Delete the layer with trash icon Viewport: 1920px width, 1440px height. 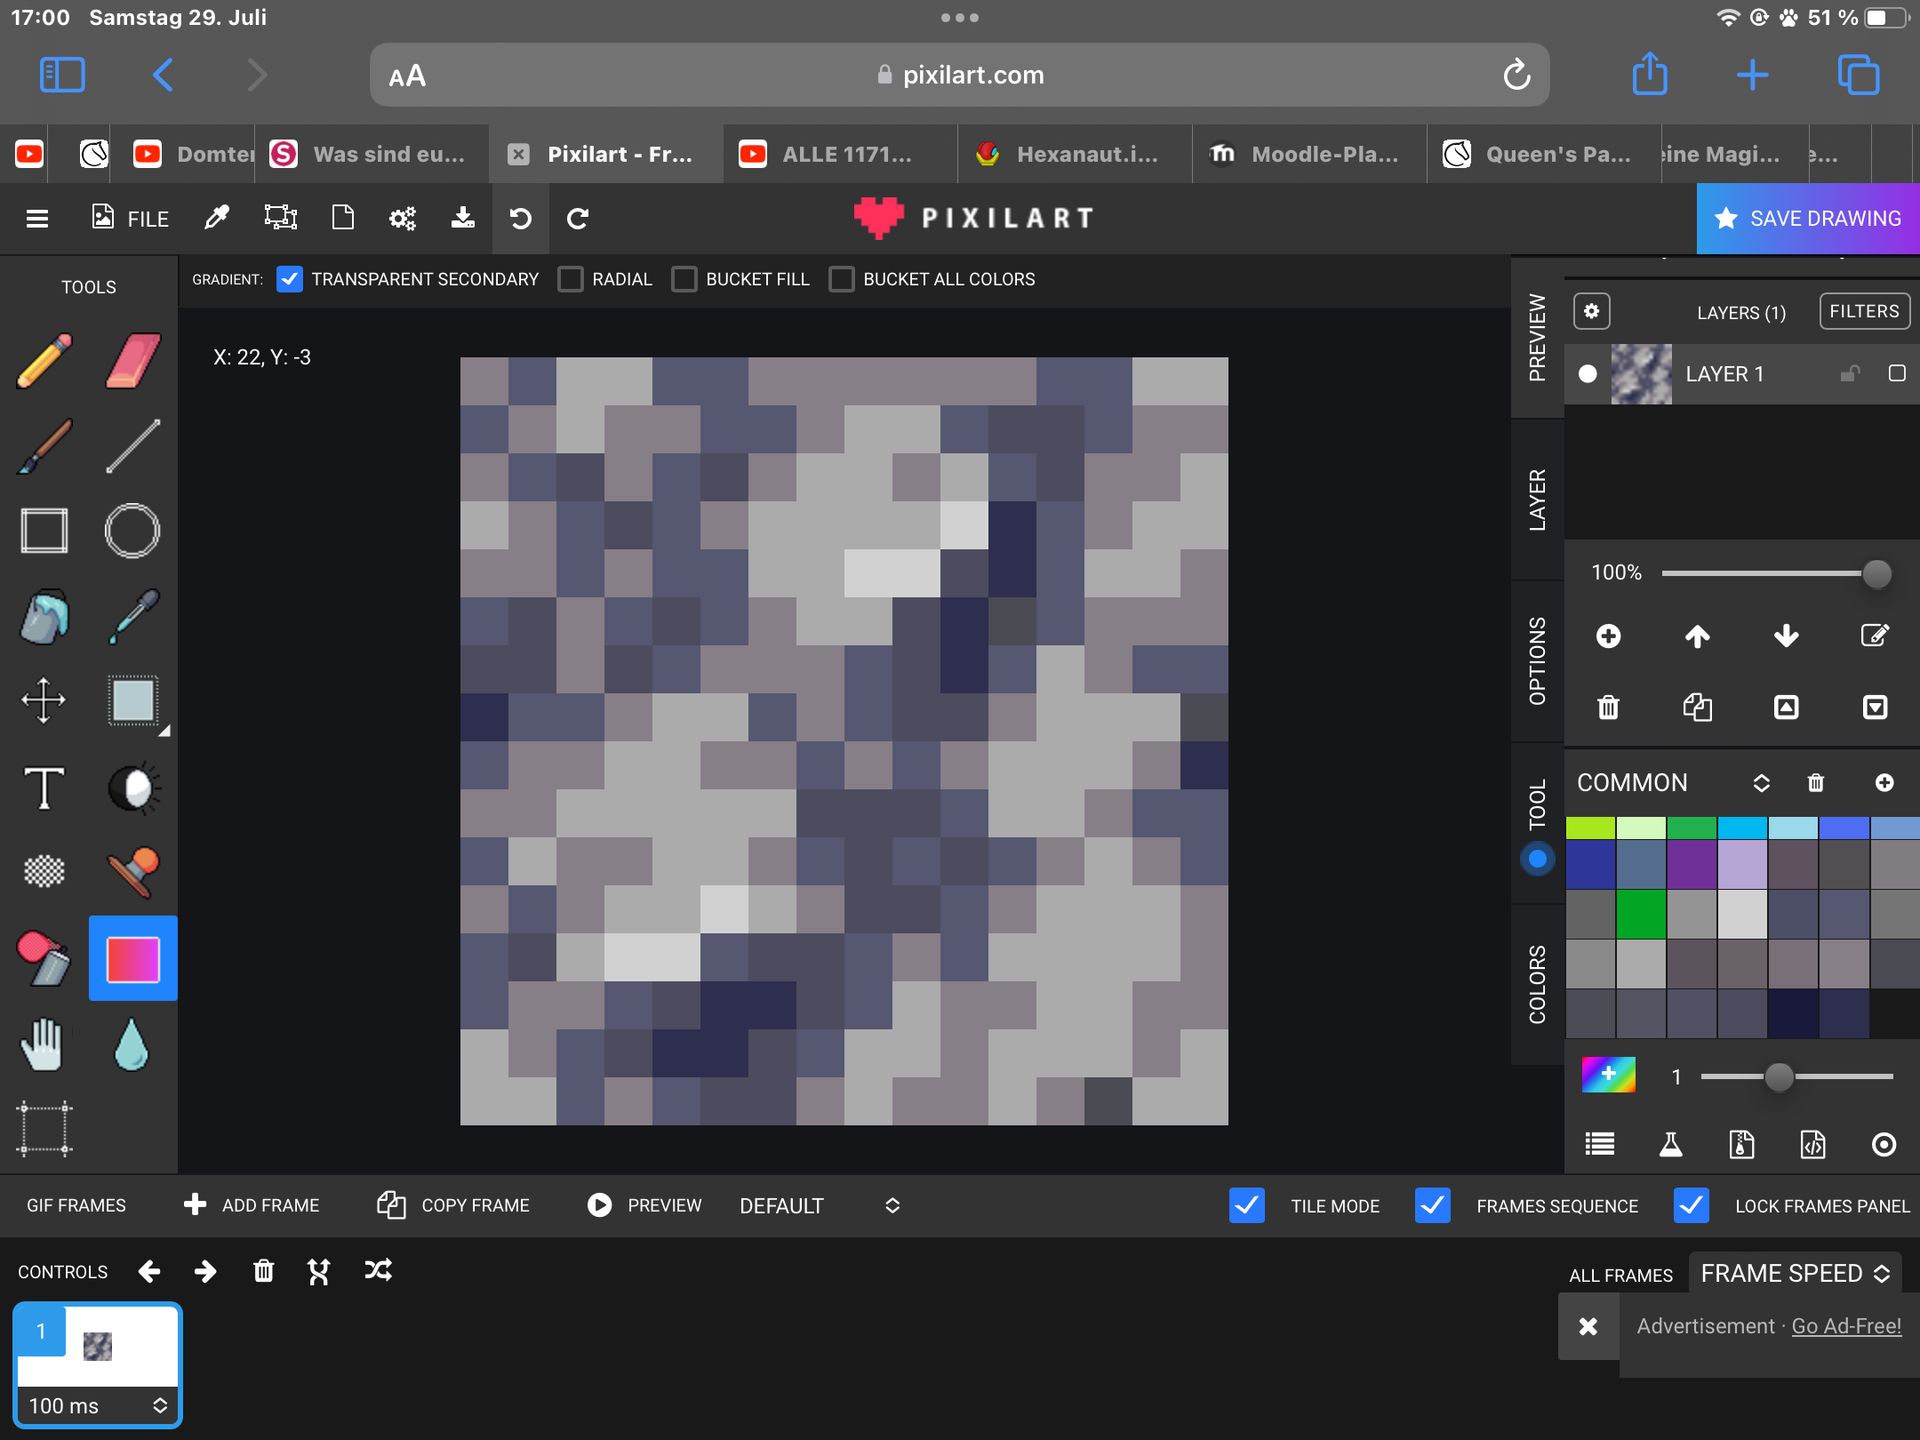click(x=1608, y=708)
